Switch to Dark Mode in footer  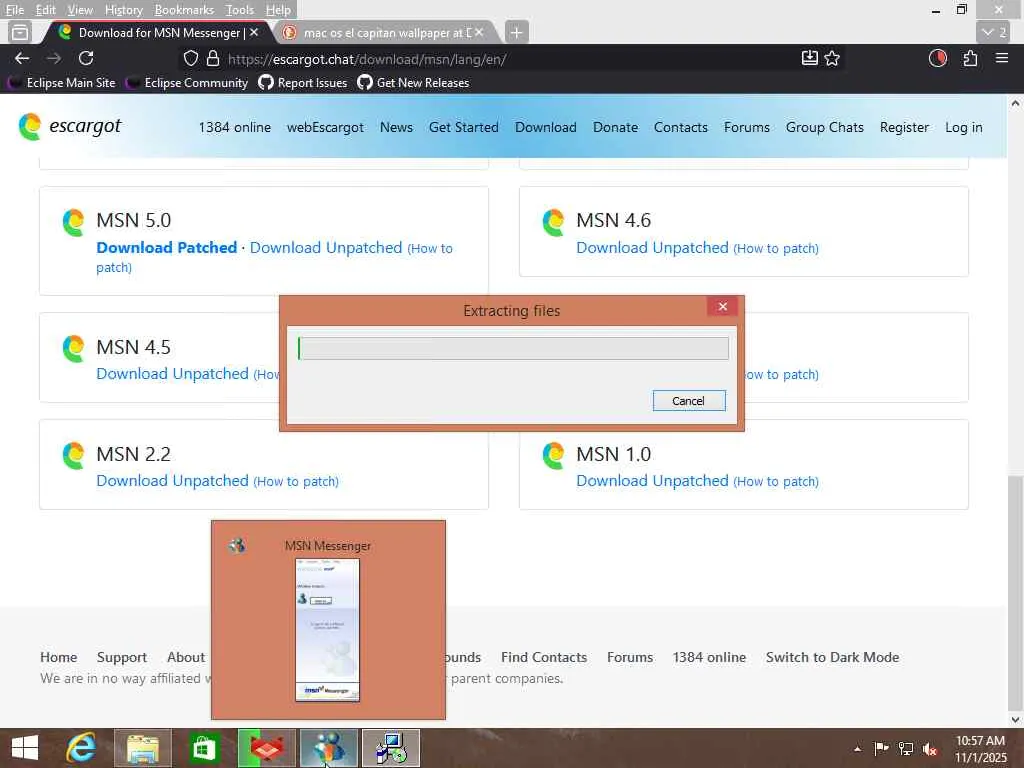tap(832, 657)
